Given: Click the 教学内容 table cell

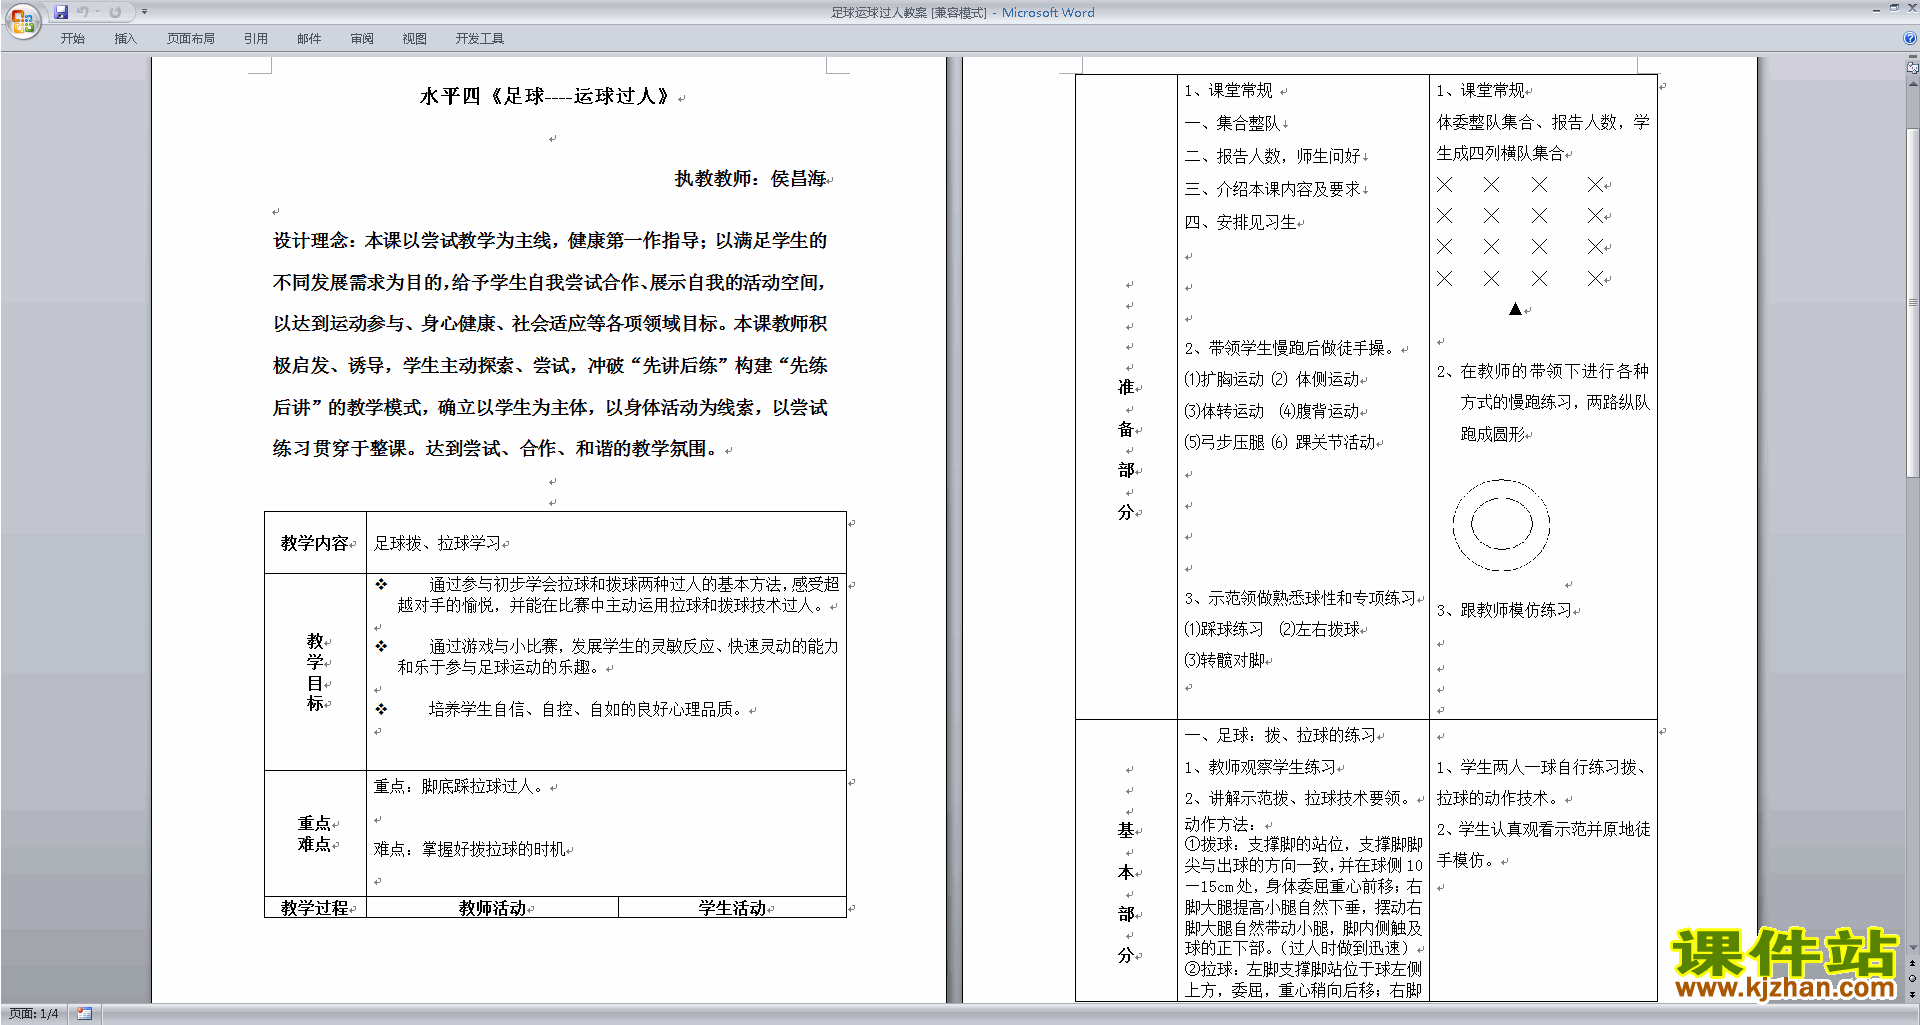Looking at the screenshot, I should click(315, 543).
